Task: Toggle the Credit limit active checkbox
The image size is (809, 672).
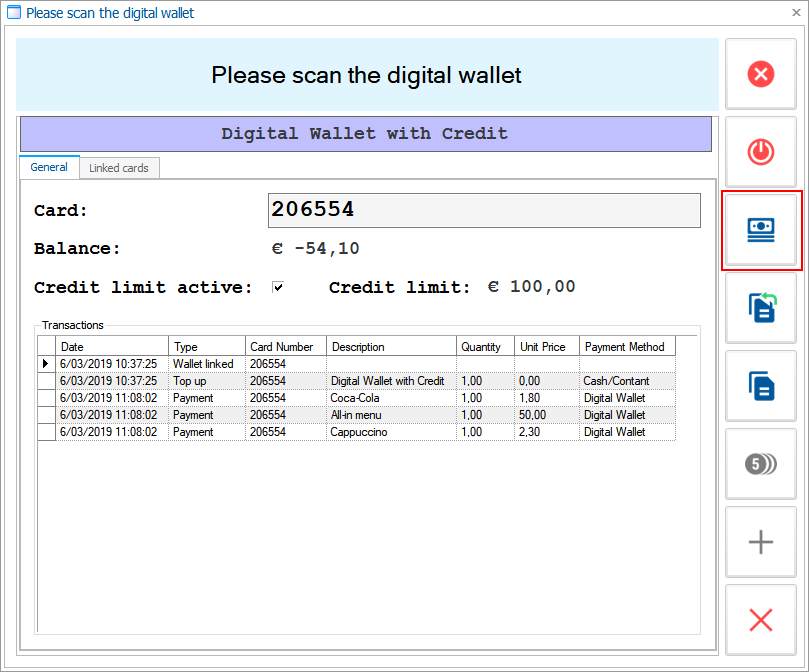Action: [x=278, y=288]
